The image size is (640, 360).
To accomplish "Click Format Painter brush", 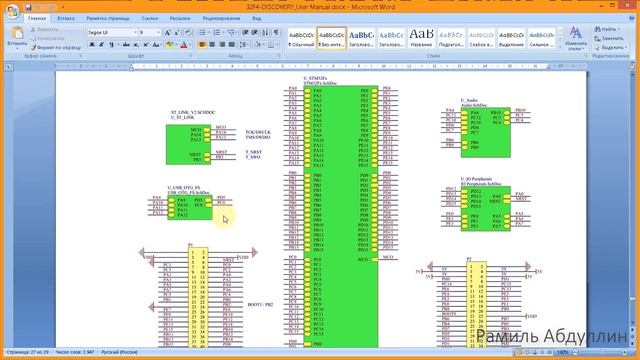I will [x=56, y=48].
